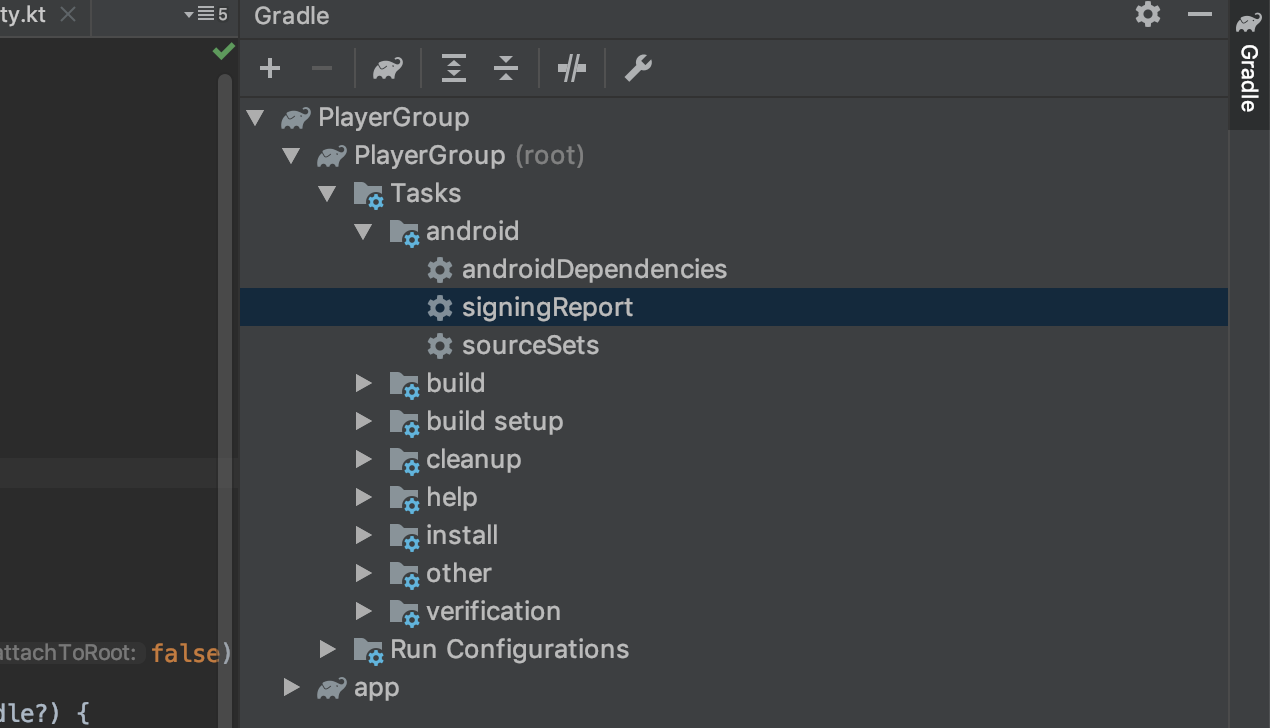Toggle Offline Mode icon in Gradle toolbar
Viewport: 1270px width, 728px height.
[572, 68]
